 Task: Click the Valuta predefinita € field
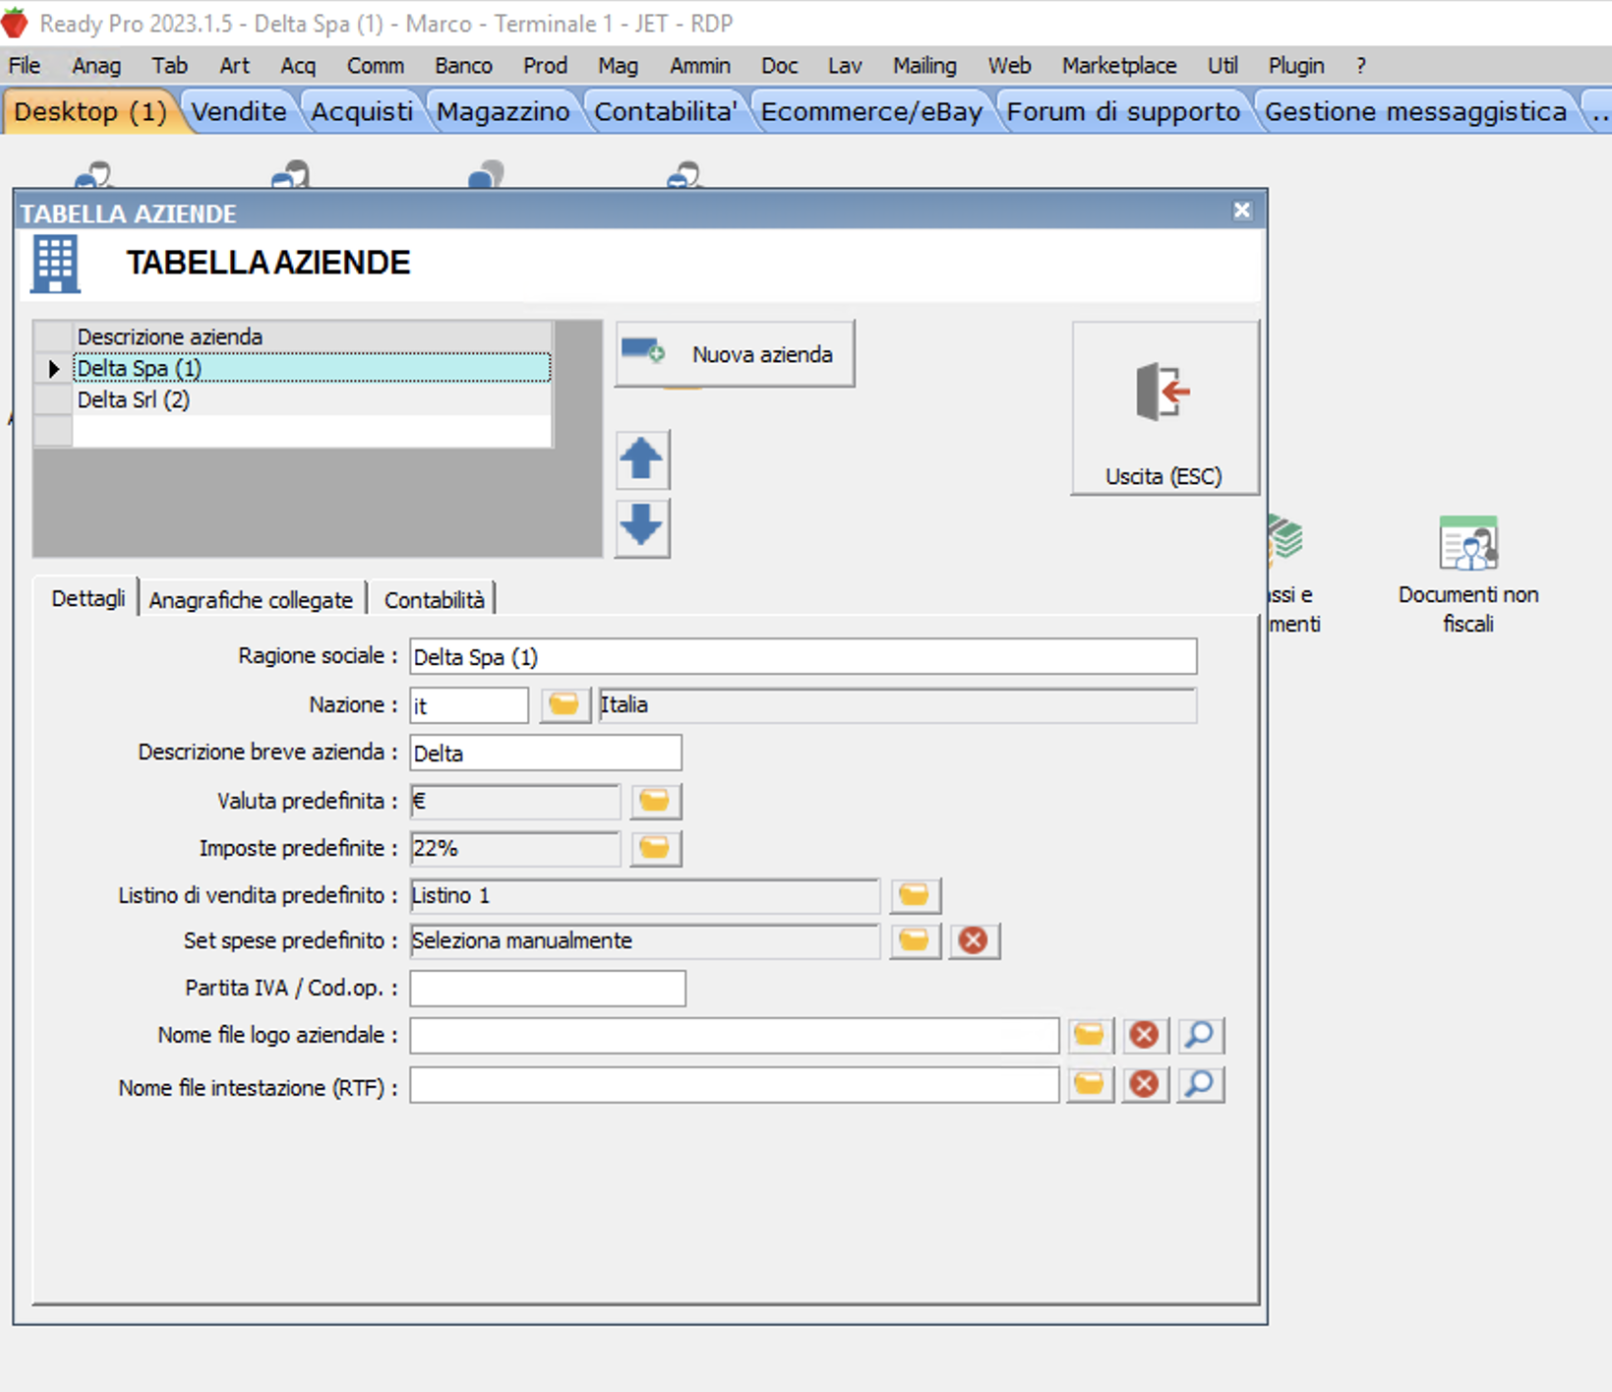[x=515, y=801]
